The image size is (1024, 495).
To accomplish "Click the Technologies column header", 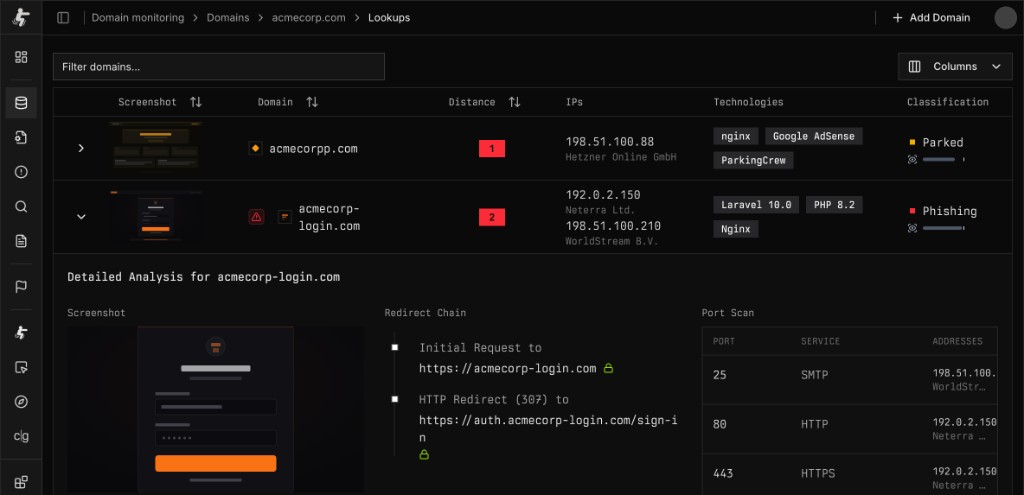I will click(x=748, y=102).
